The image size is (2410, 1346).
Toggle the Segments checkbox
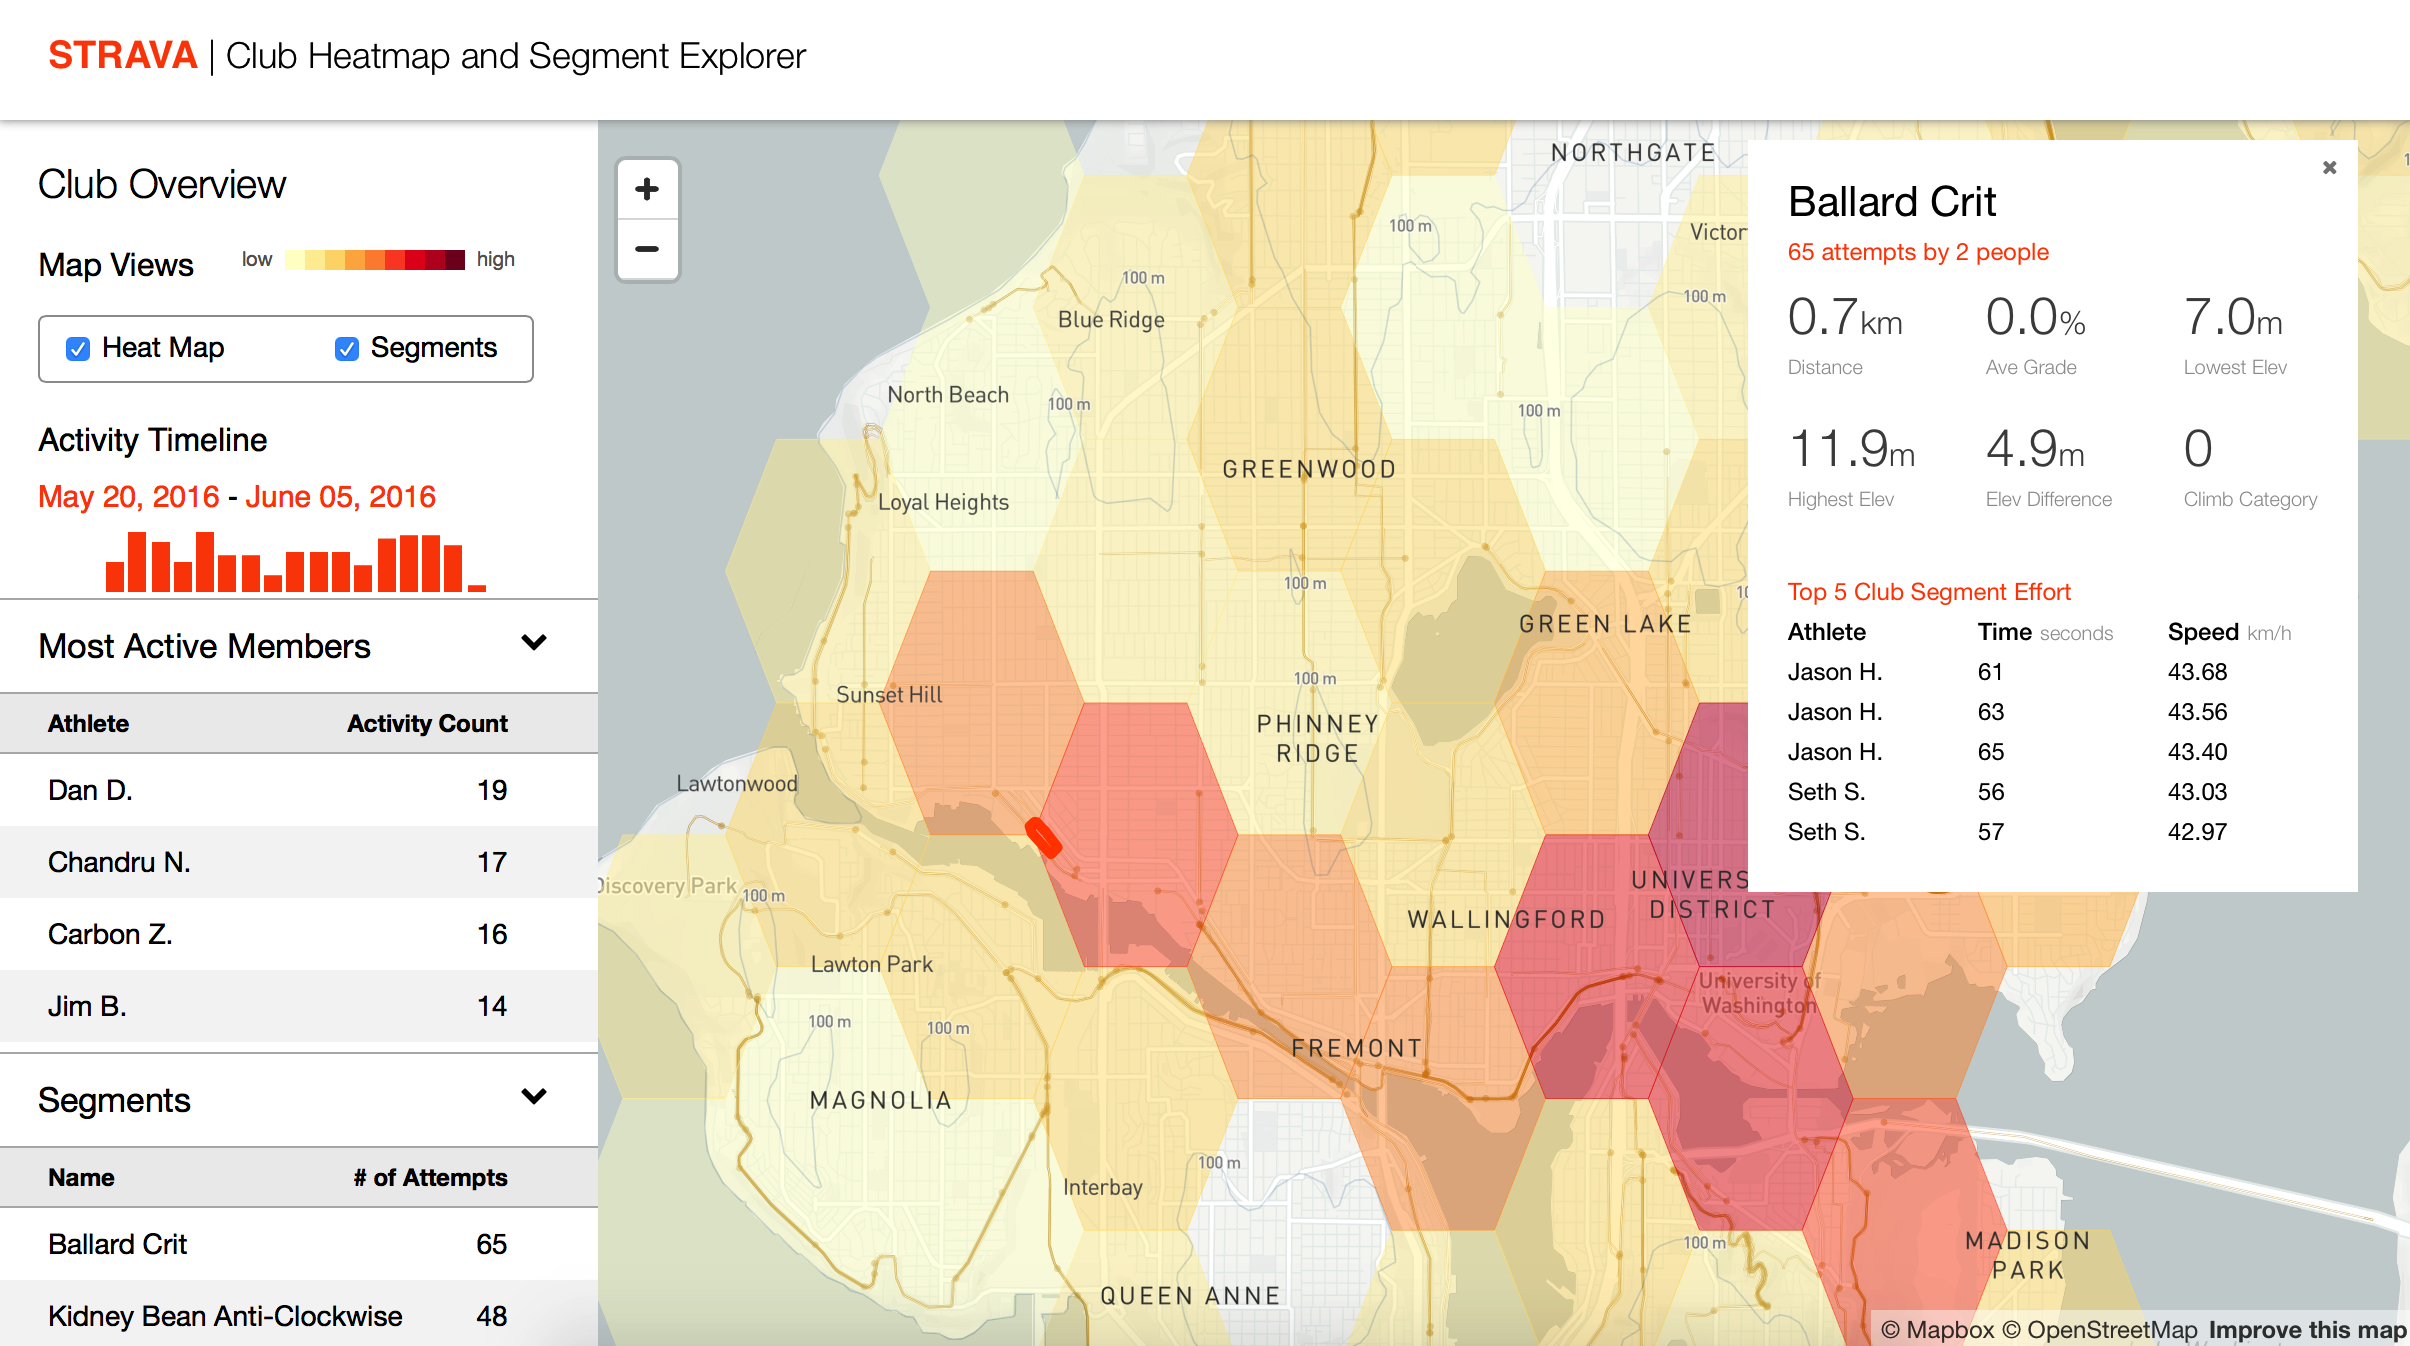click(347, 348)
